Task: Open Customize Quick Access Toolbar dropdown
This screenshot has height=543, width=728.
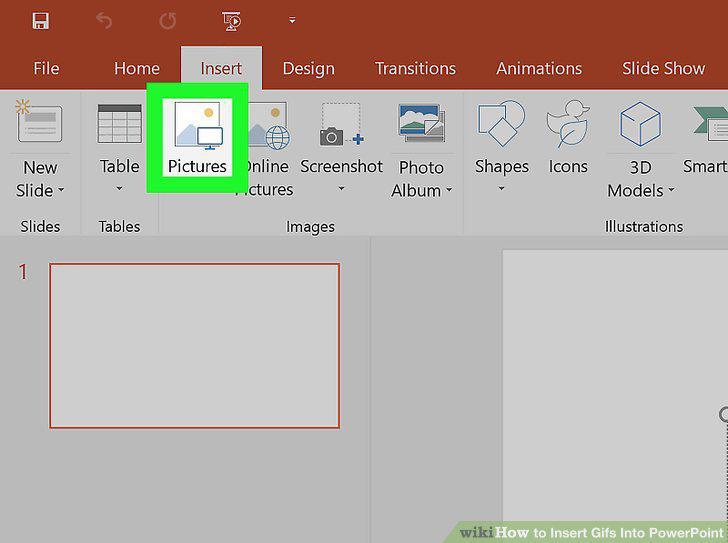Action: click(292, 20)
